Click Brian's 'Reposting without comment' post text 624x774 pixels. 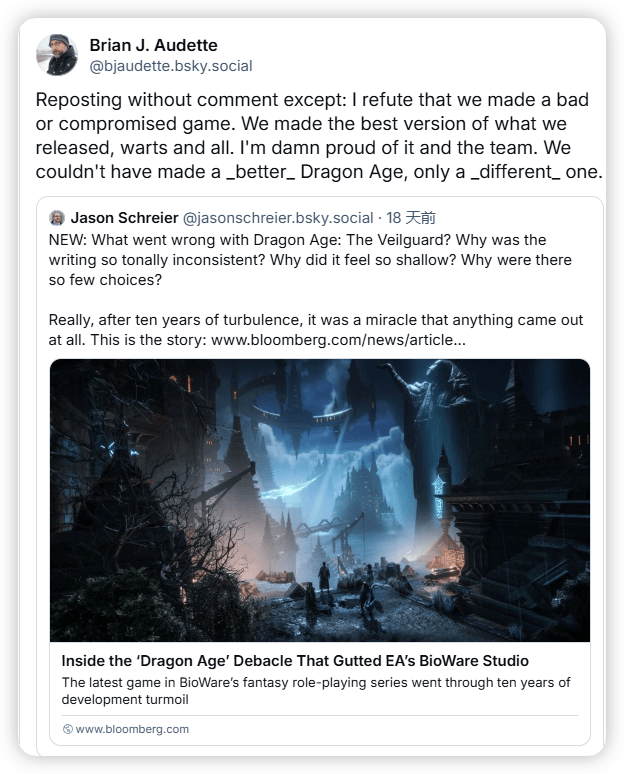point(319,136)
